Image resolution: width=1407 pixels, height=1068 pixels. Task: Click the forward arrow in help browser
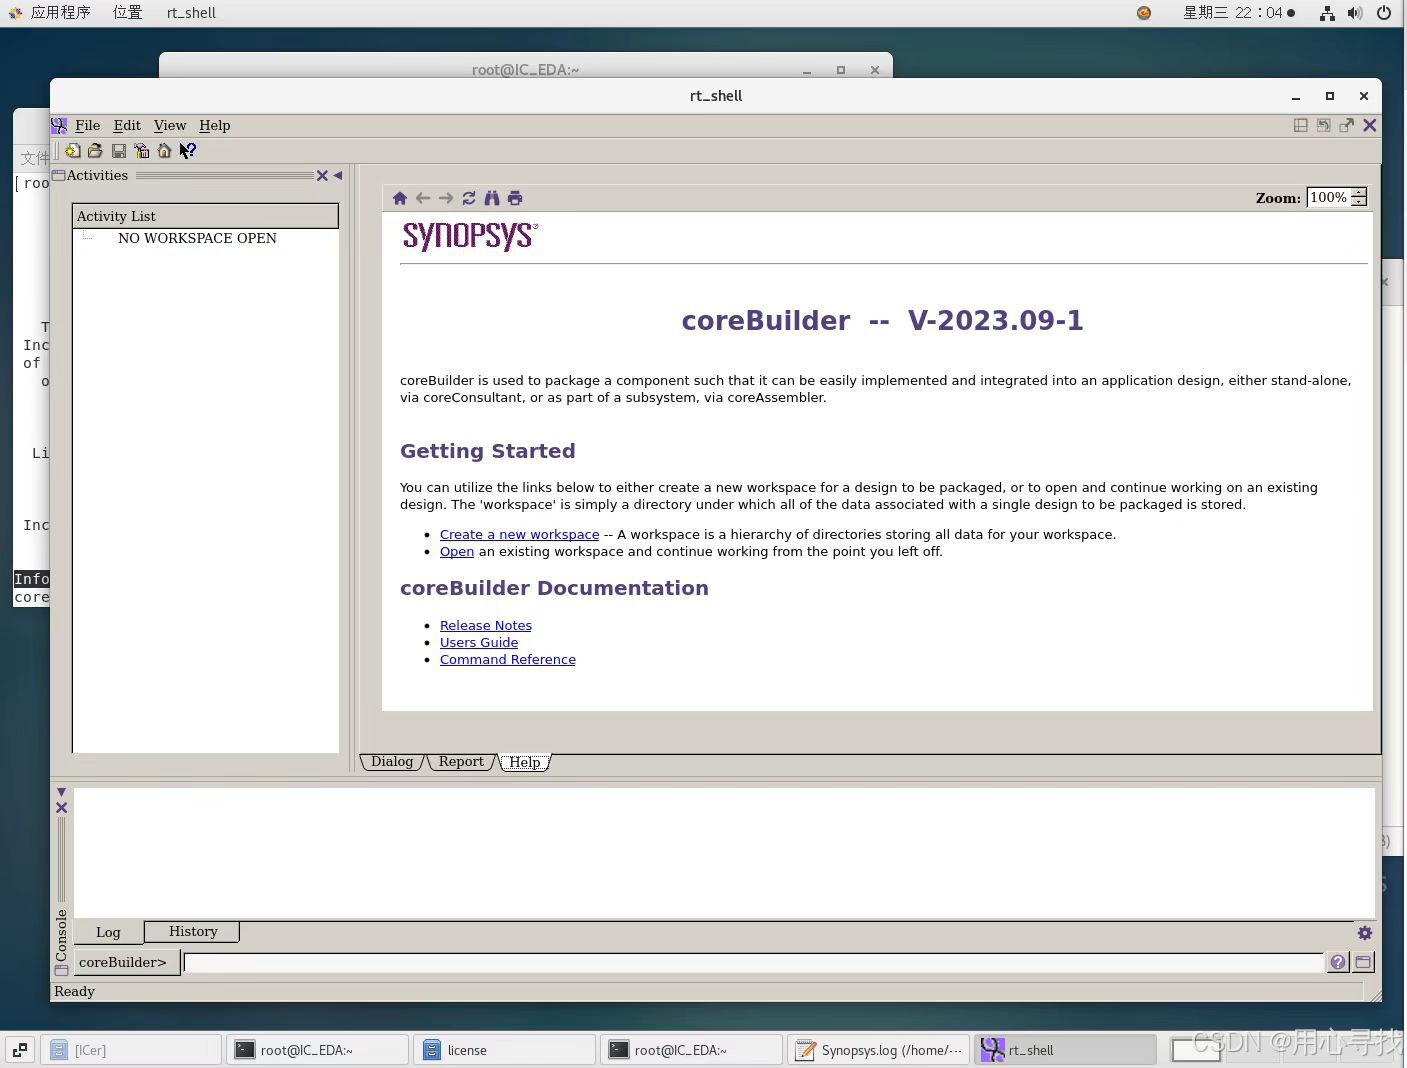446,198
